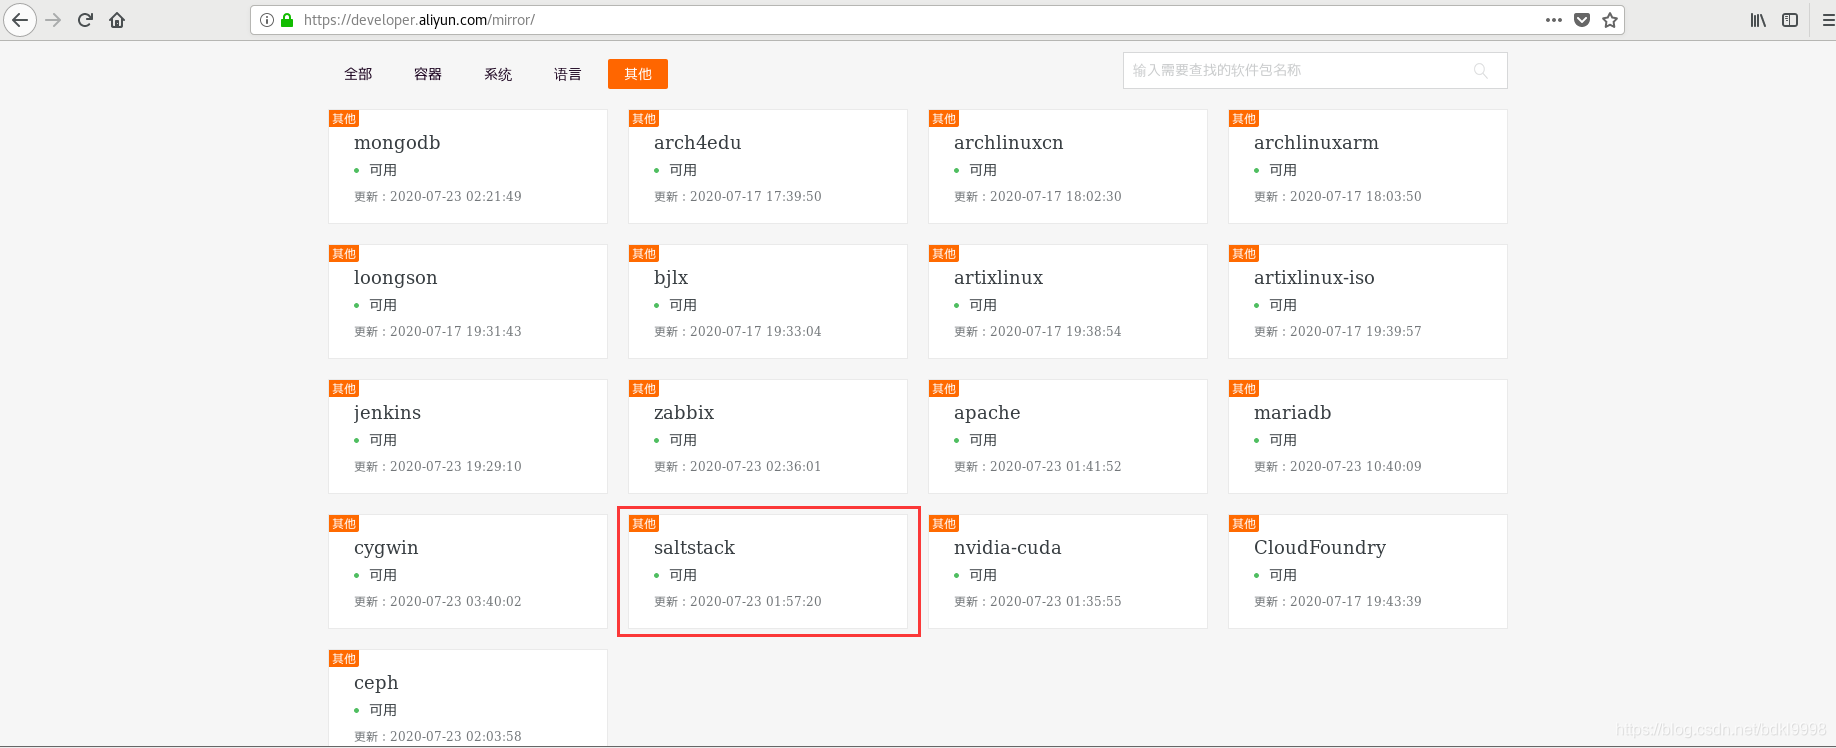This screenshot has height=748, width=1836.
Task: Click the 其他 tag on CloudFoundry card
Action: click(x=1244, y=524)
